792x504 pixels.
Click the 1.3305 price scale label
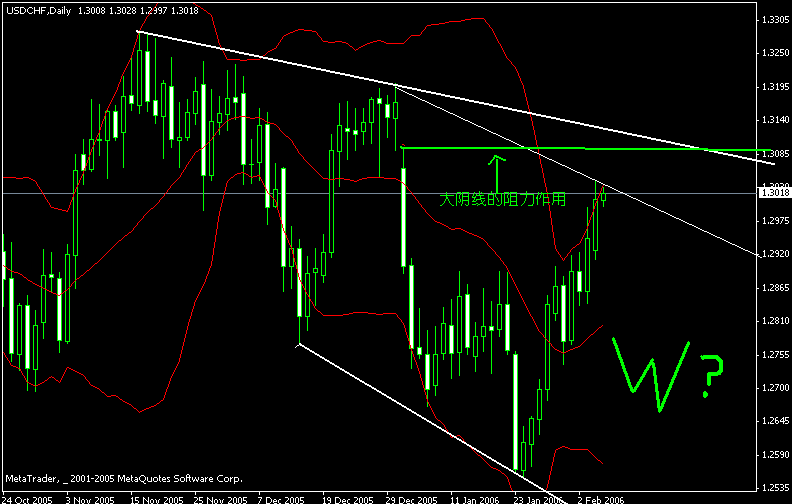pyautogui.click(x=775, y=20)
